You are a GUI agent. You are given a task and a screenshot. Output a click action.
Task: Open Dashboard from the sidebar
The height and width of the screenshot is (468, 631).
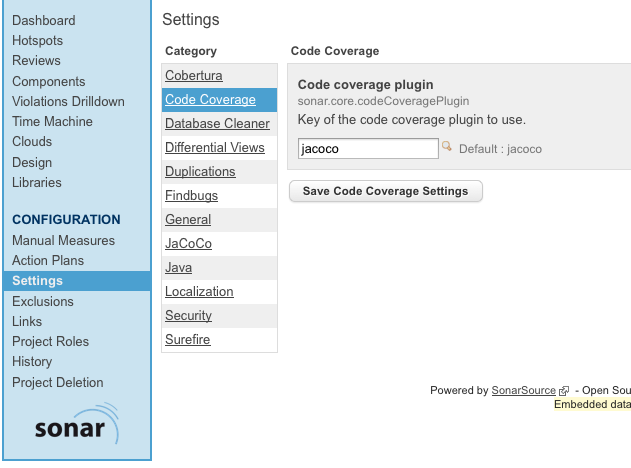43,21
